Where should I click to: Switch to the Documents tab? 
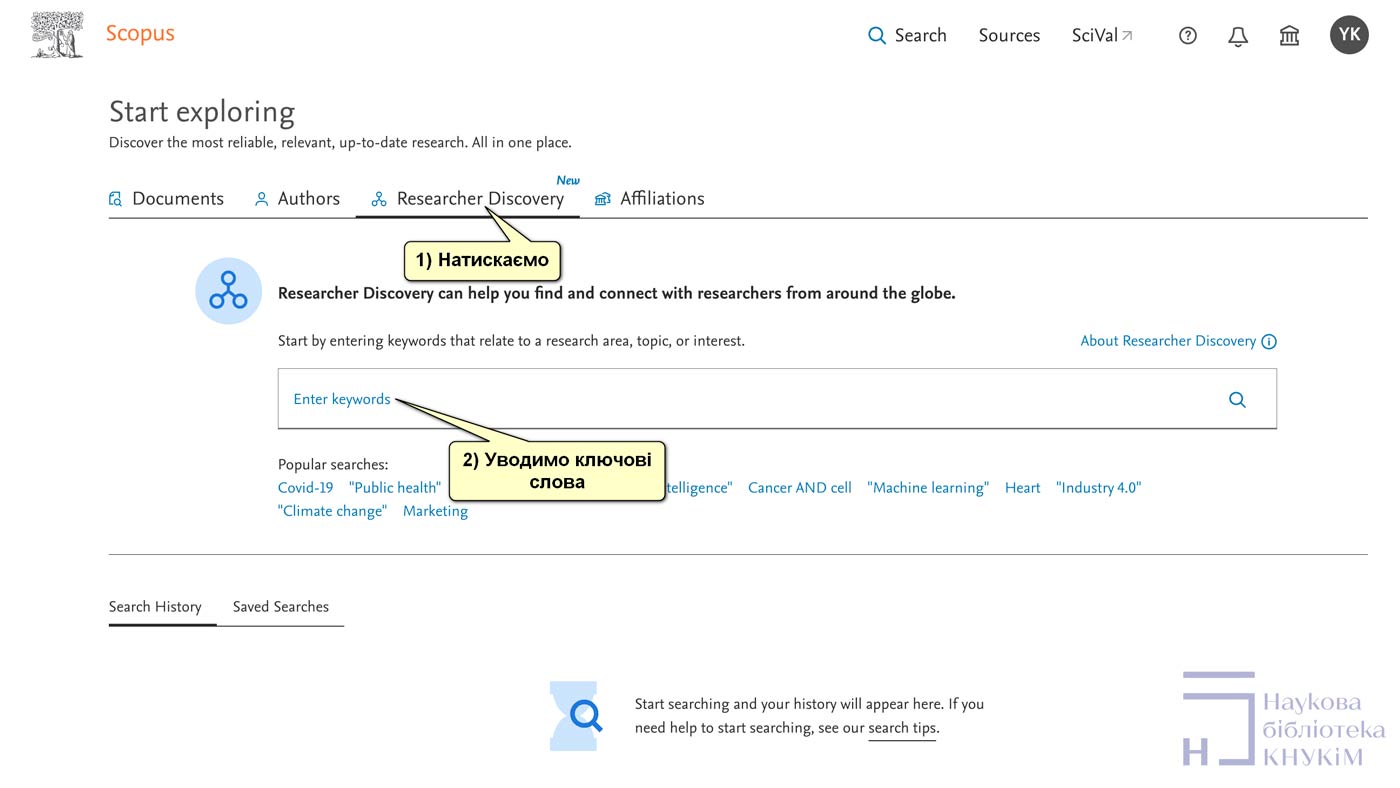point(167,199)
